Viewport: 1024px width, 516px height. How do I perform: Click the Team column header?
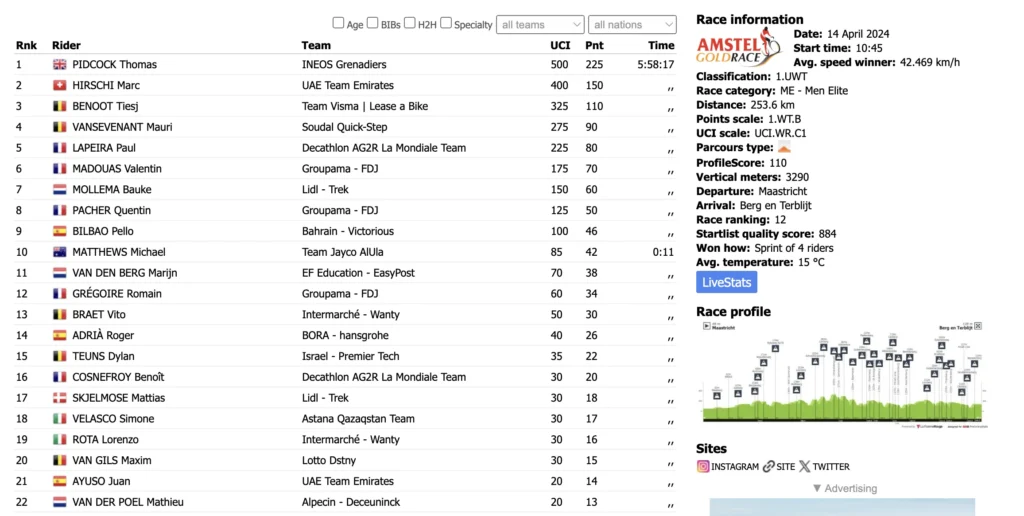pyautogui.click(x=316, y=45)
